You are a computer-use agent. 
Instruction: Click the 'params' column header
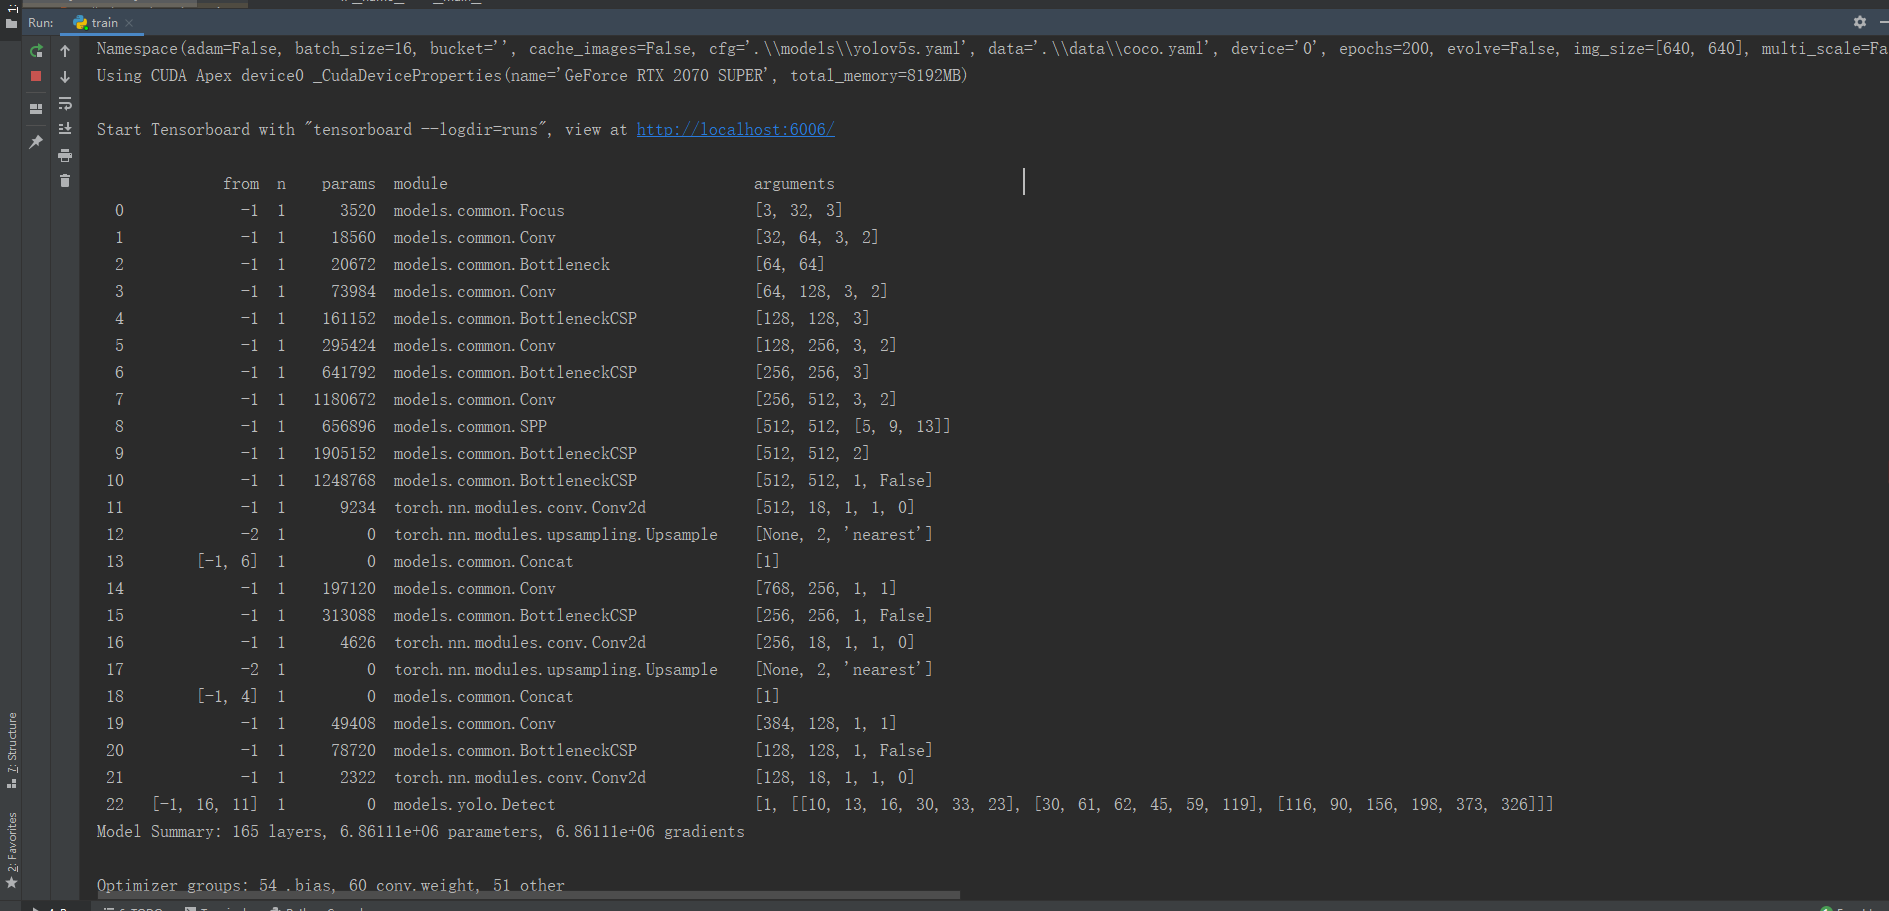(349, 184)
